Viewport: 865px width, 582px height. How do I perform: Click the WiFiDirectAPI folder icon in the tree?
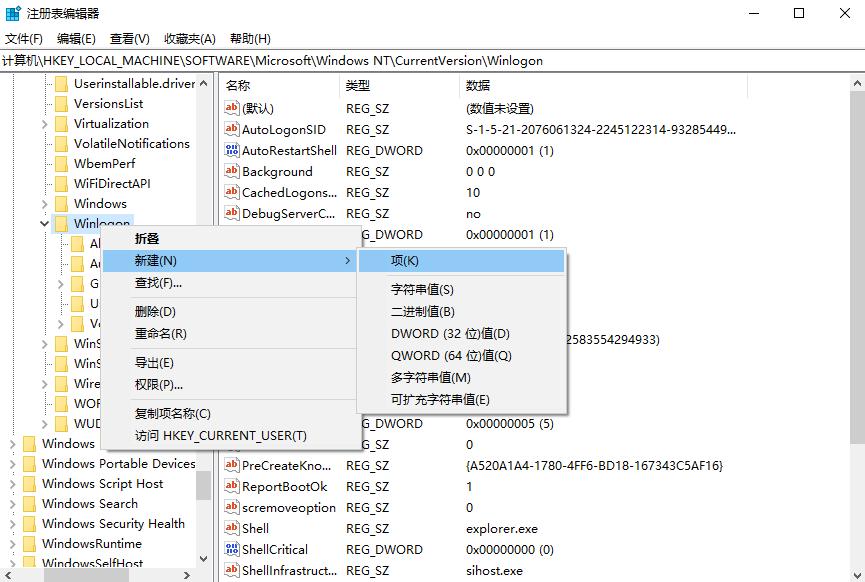tap(61, 183)
